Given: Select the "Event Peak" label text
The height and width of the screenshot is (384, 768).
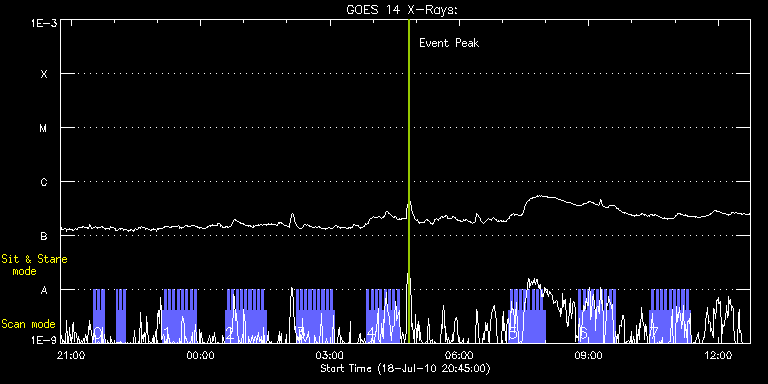Looking at the screenshot, I should tap(449, 43).
